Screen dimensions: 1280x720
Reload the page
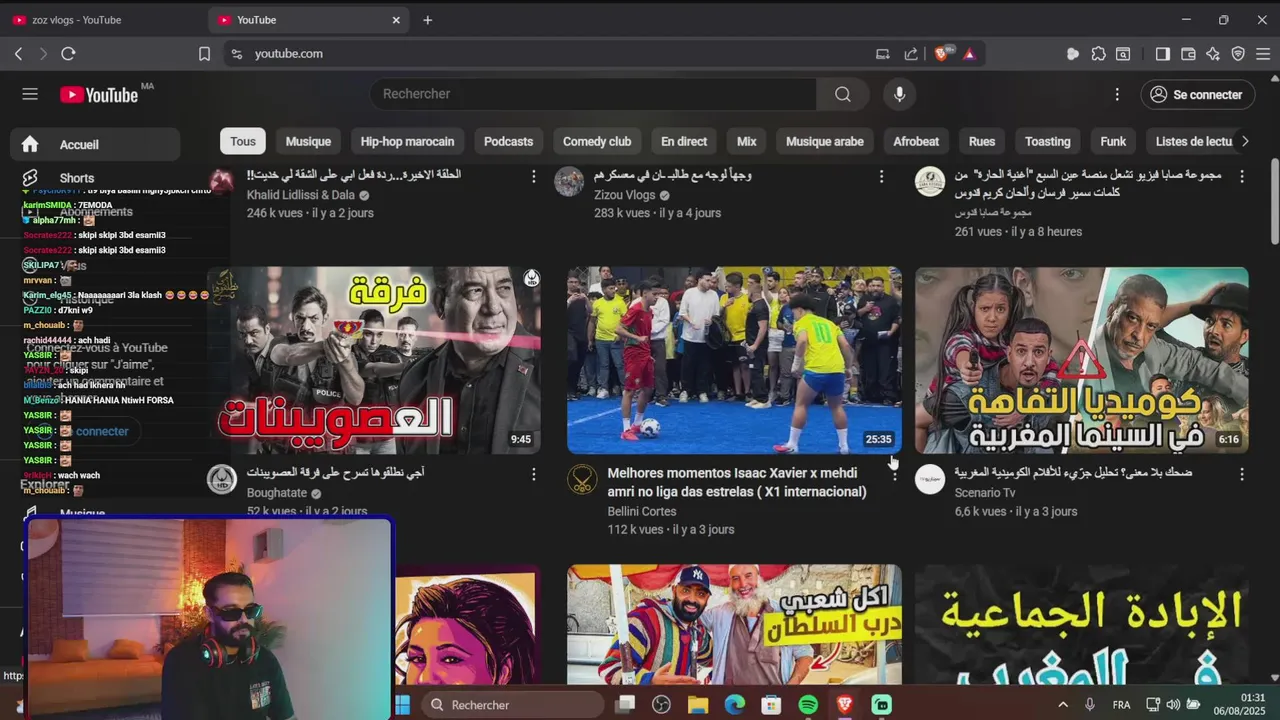click(x=68, y=54)
